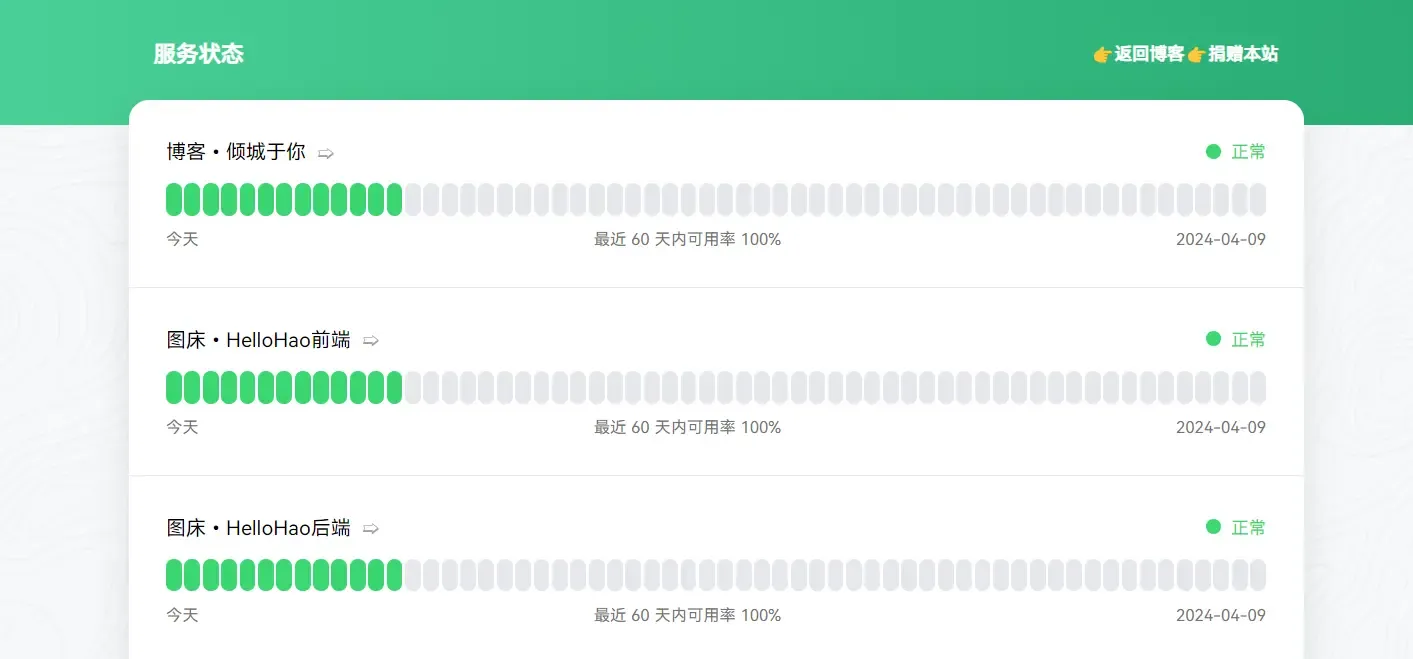
Task: Click the 服务状态 page title
Action: [x=198, y=54]
